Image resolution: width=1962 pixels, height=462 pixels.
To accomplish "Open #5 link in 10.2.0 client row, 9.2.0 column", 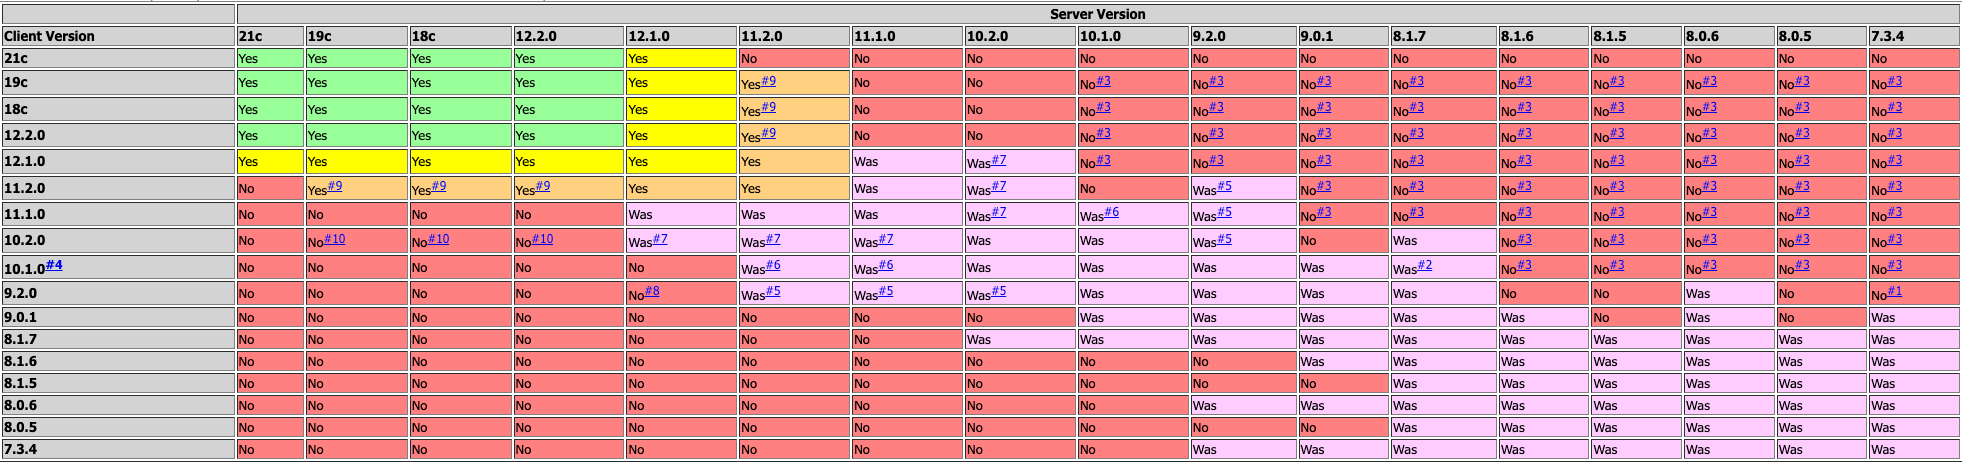I will point(1225,239).
